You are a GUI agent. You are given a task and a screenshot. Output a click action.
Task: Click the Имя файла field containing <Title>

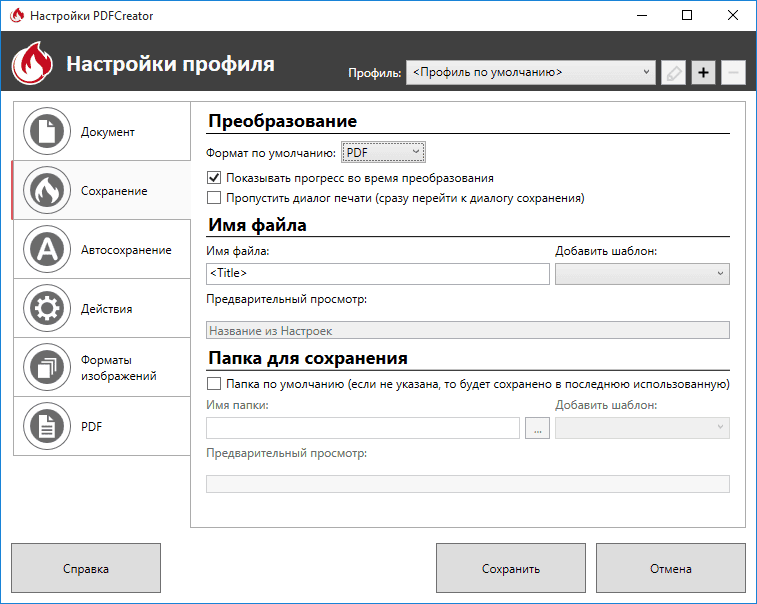[377, 274]
